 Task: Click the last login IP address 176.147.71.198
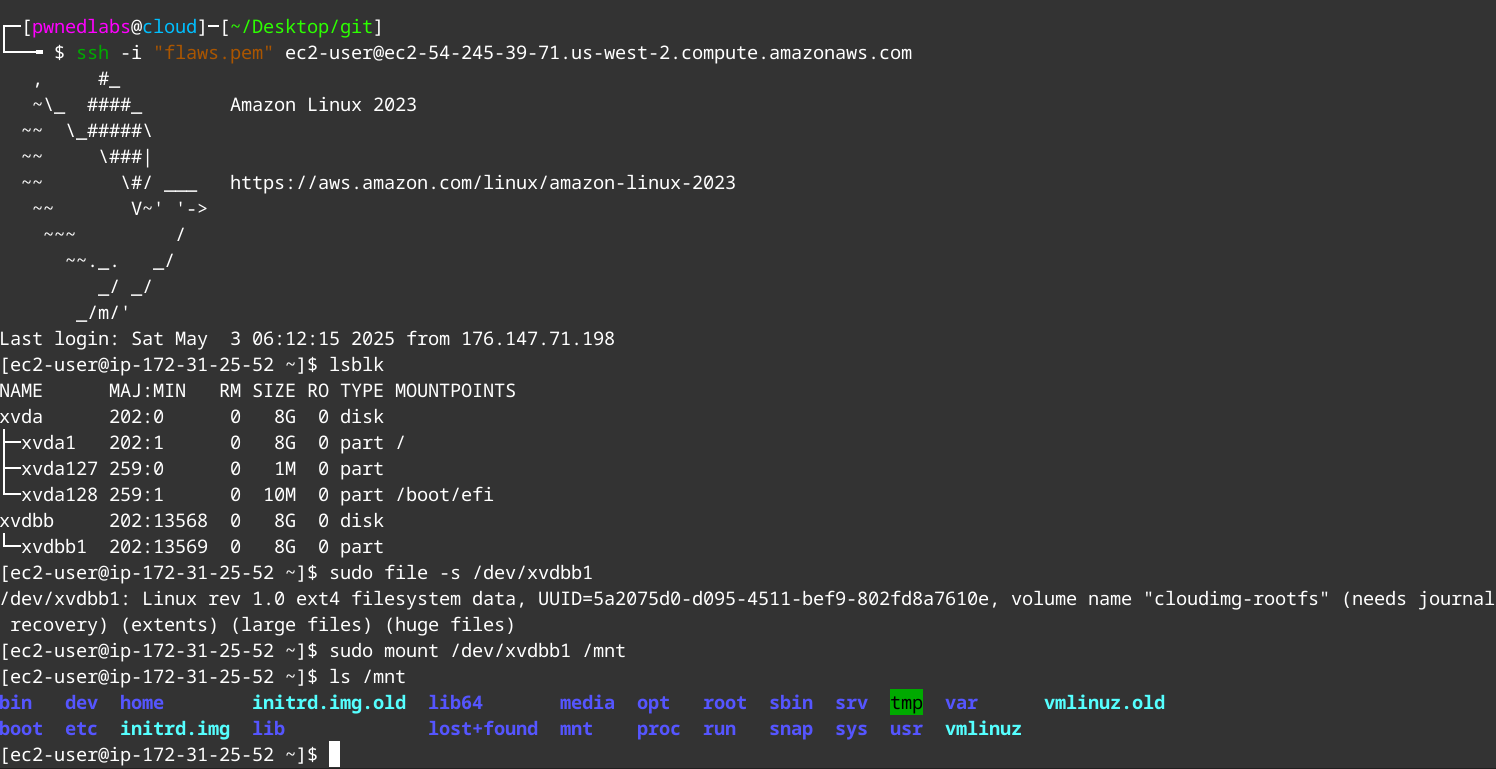(538, 339)
